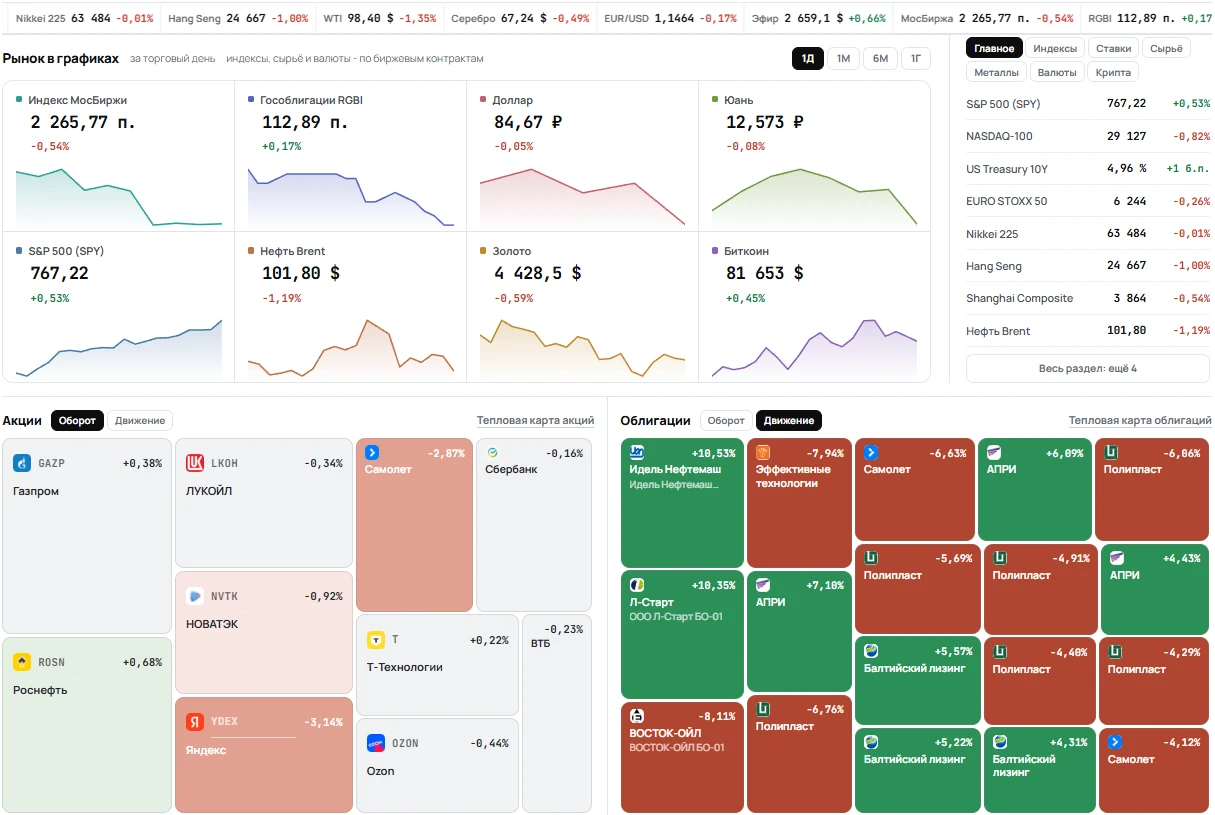This screenshot has height=815, width=1215.
Task: Click the Полипласт -5,69% bond logo
Action: tap(871, 558)
